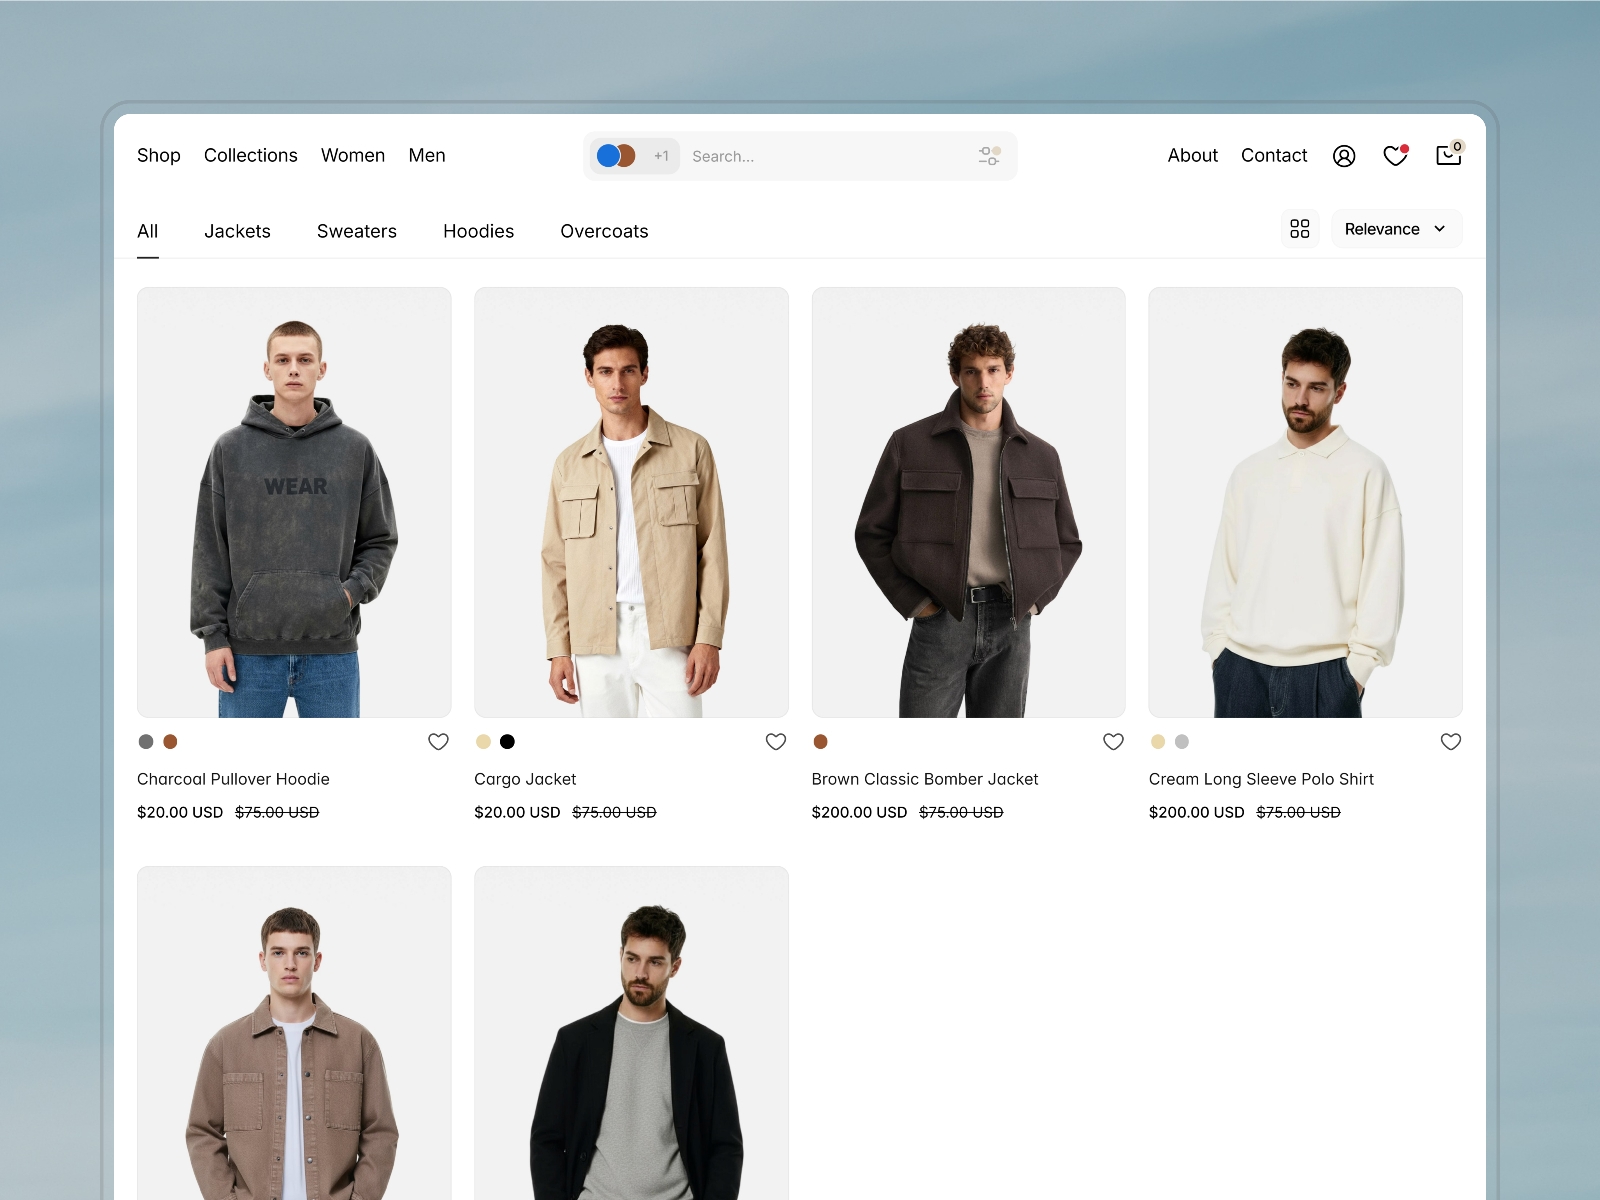Open the Cream Polo Shirt image

[1306, 502]
